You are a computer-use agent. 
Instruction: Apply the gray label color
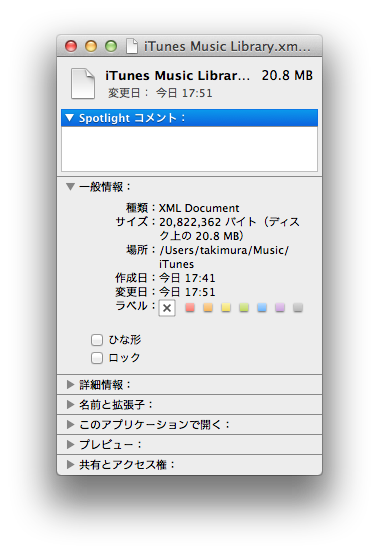tap(298, 307)
